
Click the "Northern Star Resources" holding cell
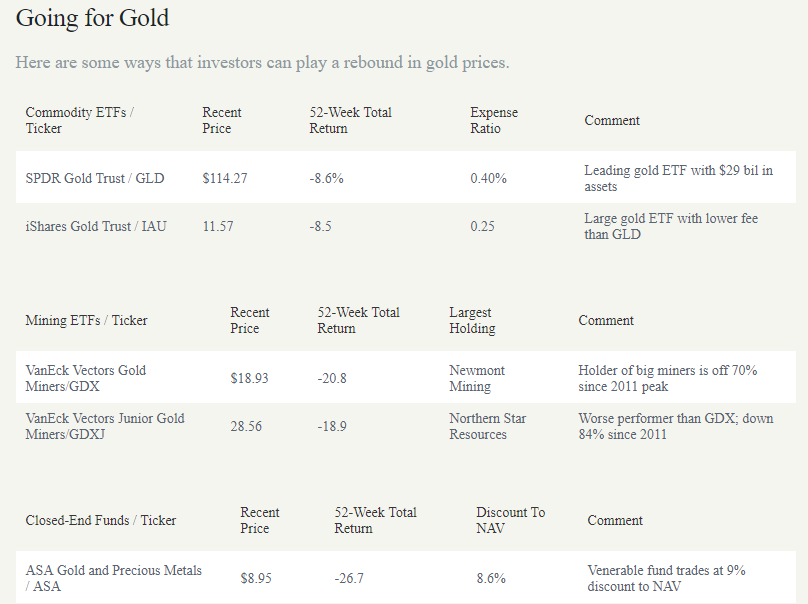click(x=487, y=426)
